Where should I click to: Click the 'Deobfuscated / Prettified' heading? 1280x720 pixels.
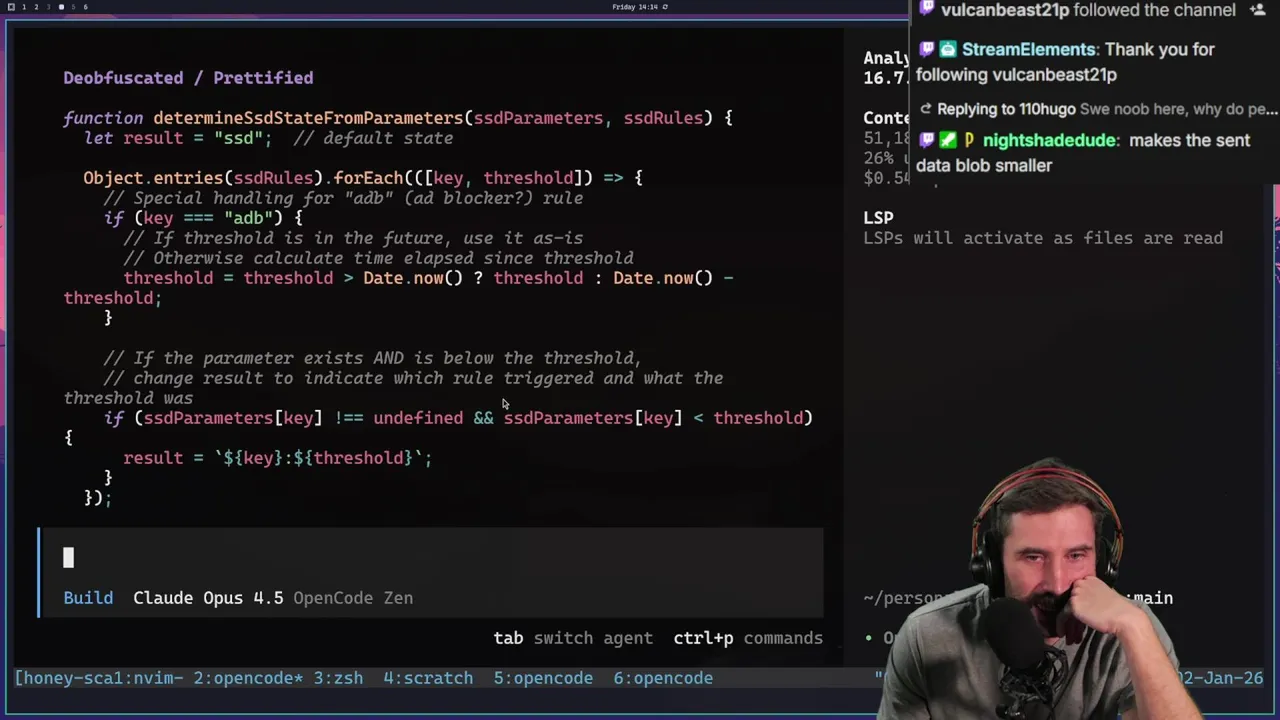pos(188,78)
